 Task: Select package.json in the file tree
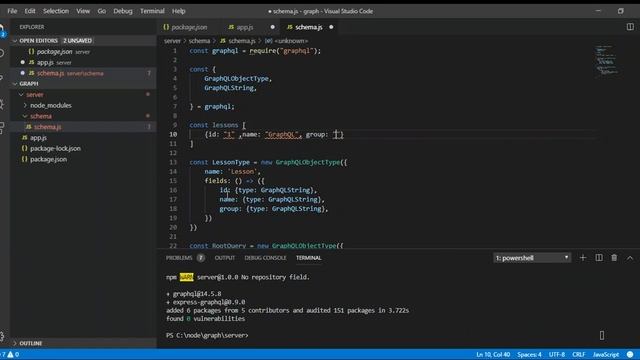tap(83, 159)
